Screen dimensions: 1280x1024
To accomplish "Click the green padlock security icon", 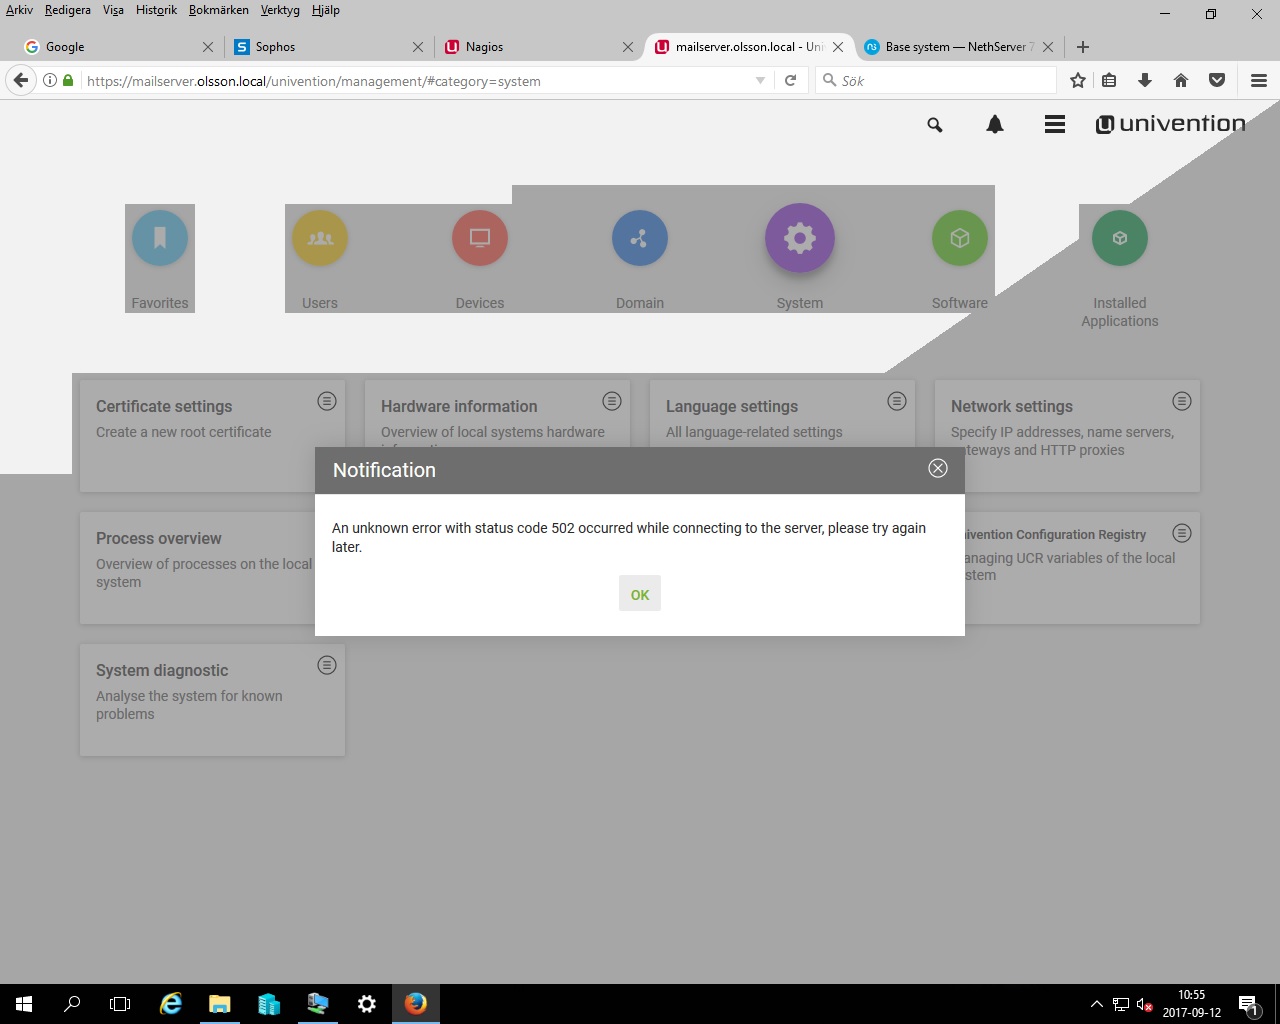I will [x=68, y=81].
